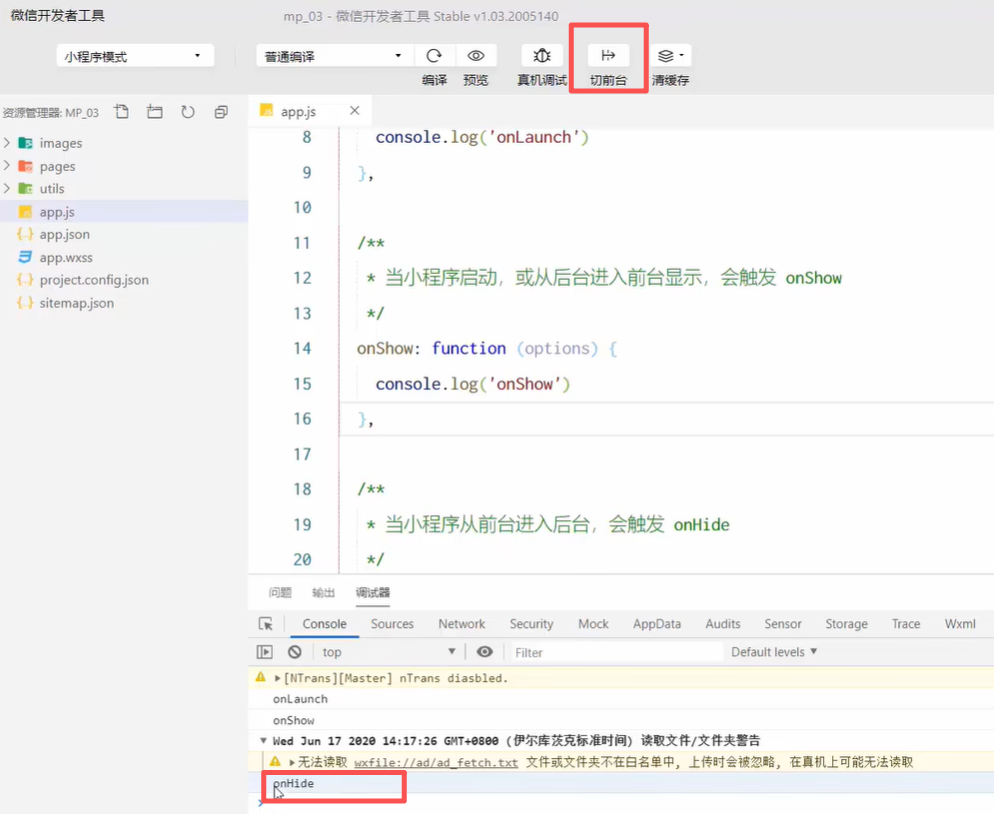This screenshot has height=814, width=994.
Task: Toggle the console sidebar icon
Action: click(264, 652)
